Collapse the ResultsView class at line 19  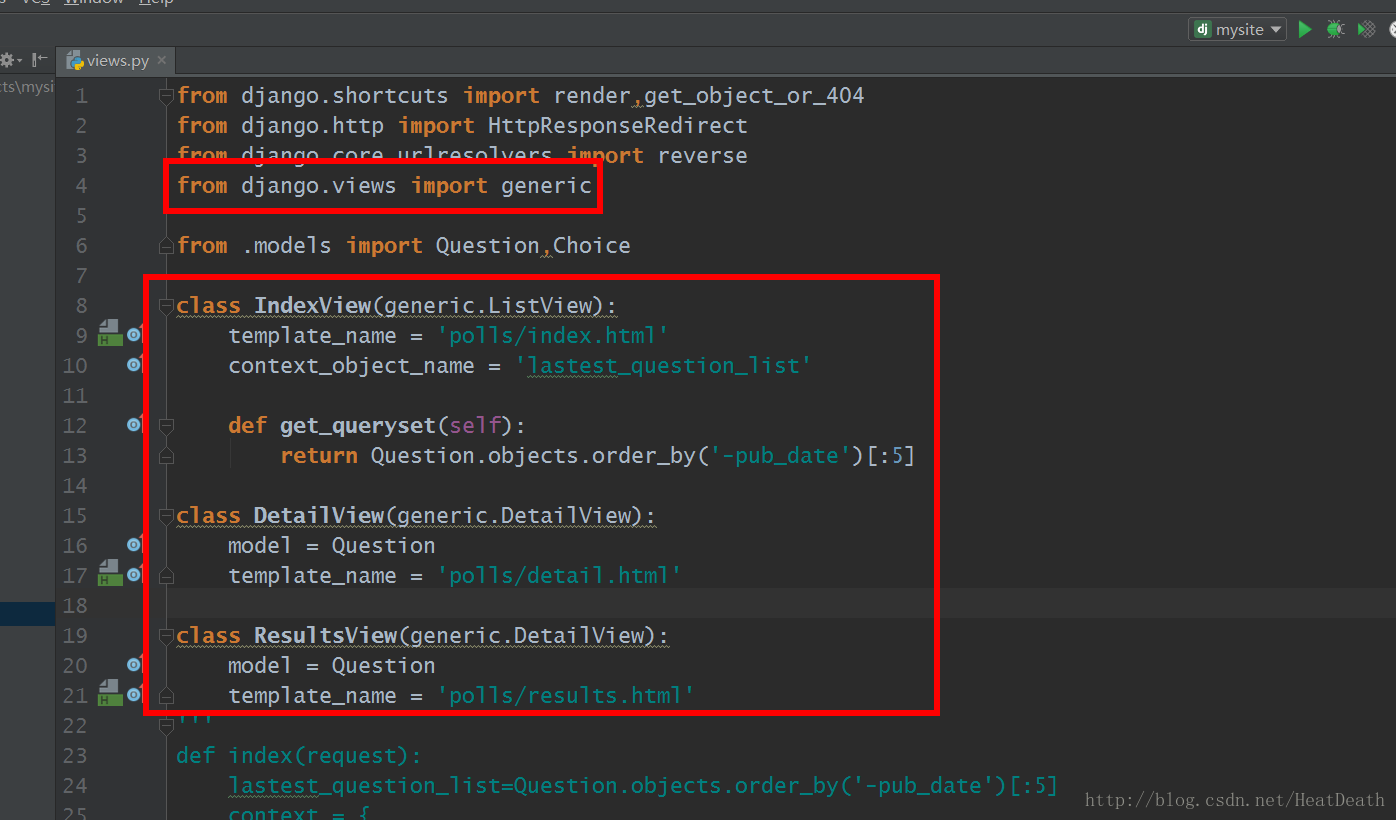click(167, 636)
